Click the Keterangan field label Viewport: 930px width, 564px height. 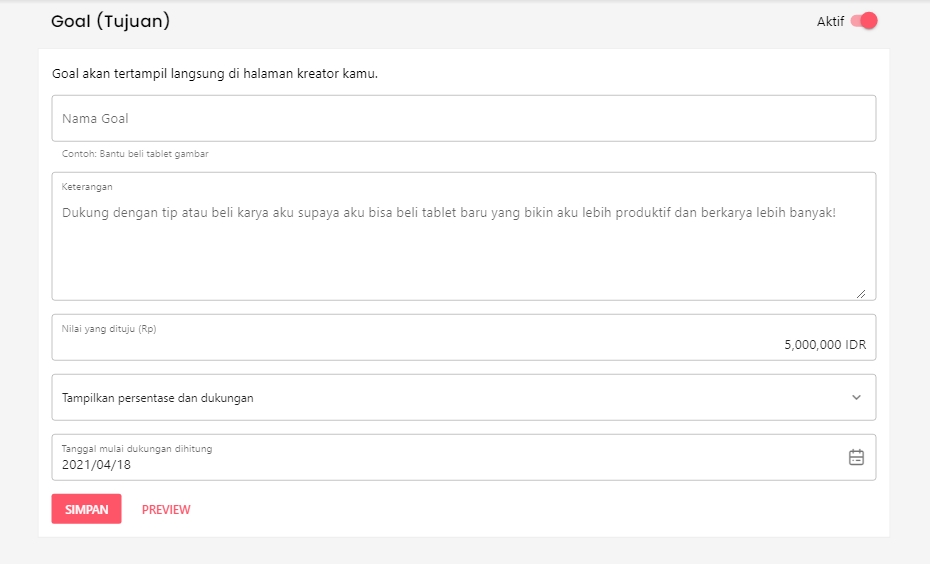87,186
